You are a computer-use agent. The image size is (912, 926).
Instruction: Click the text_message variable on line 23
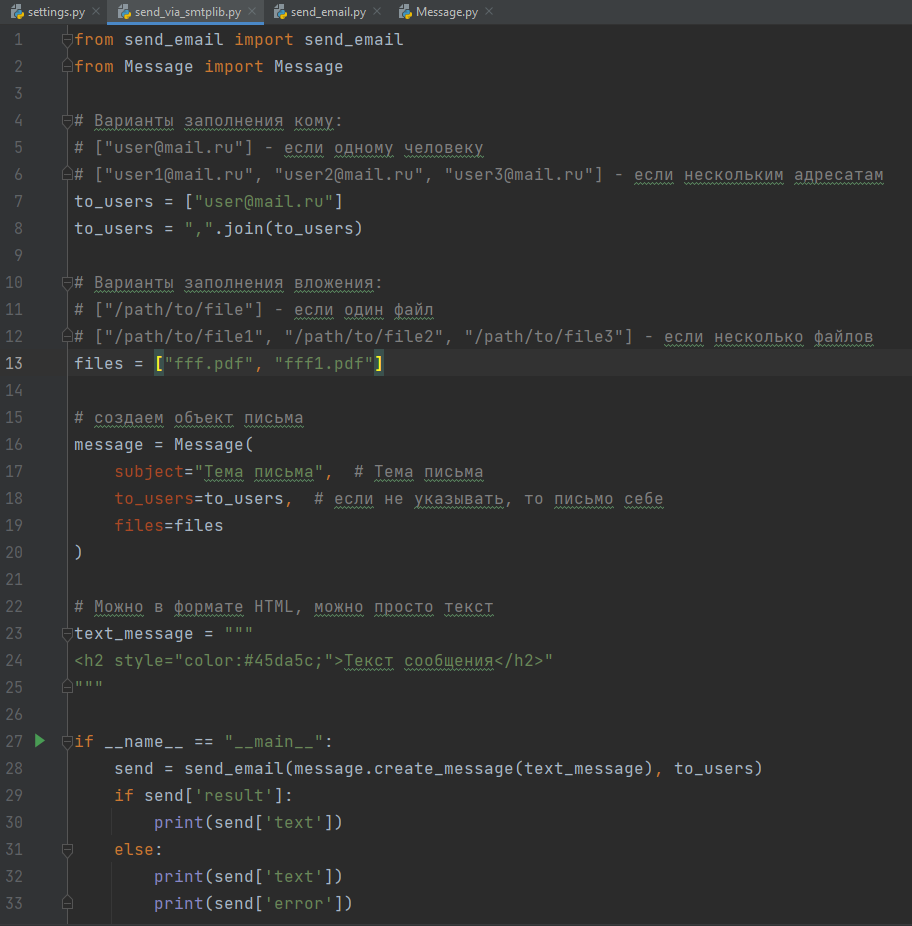pyautogui.click(x=134, y=633)
